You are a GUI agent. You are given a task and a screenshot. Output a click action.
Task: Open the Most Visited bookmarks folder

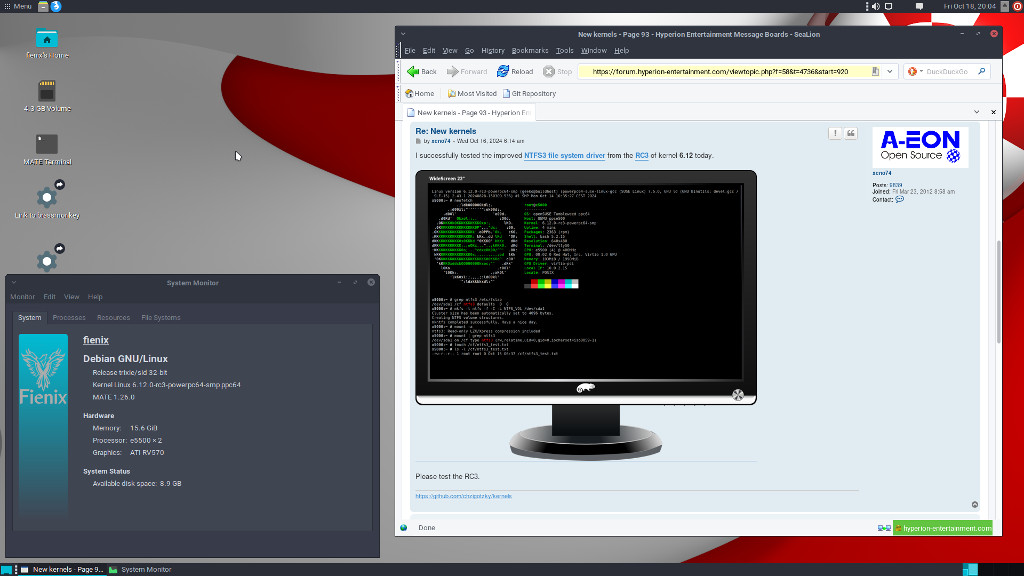(x=472, y=93)
